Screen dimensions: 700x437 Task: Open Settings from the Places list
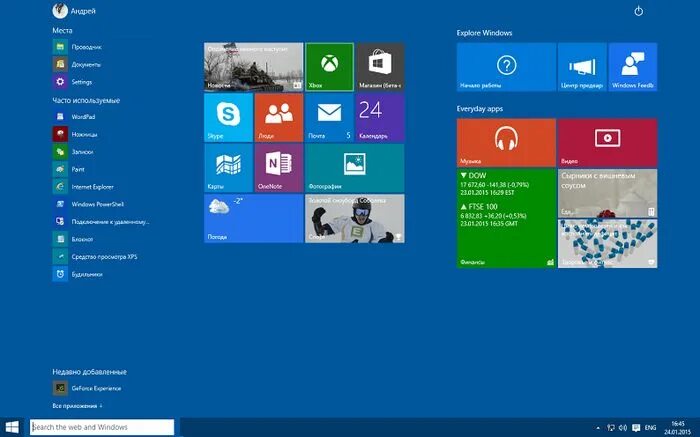click(x=73, y=82)
